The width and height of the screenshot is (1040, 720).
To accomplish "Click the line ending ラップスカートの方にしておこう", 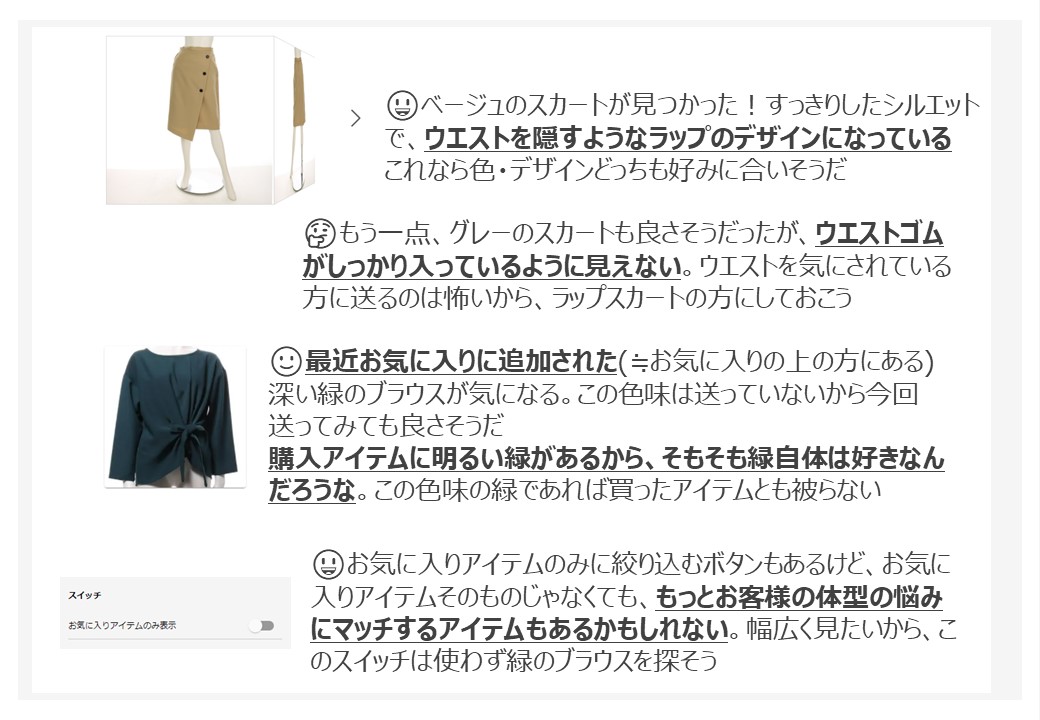I will tap(577, 298).
